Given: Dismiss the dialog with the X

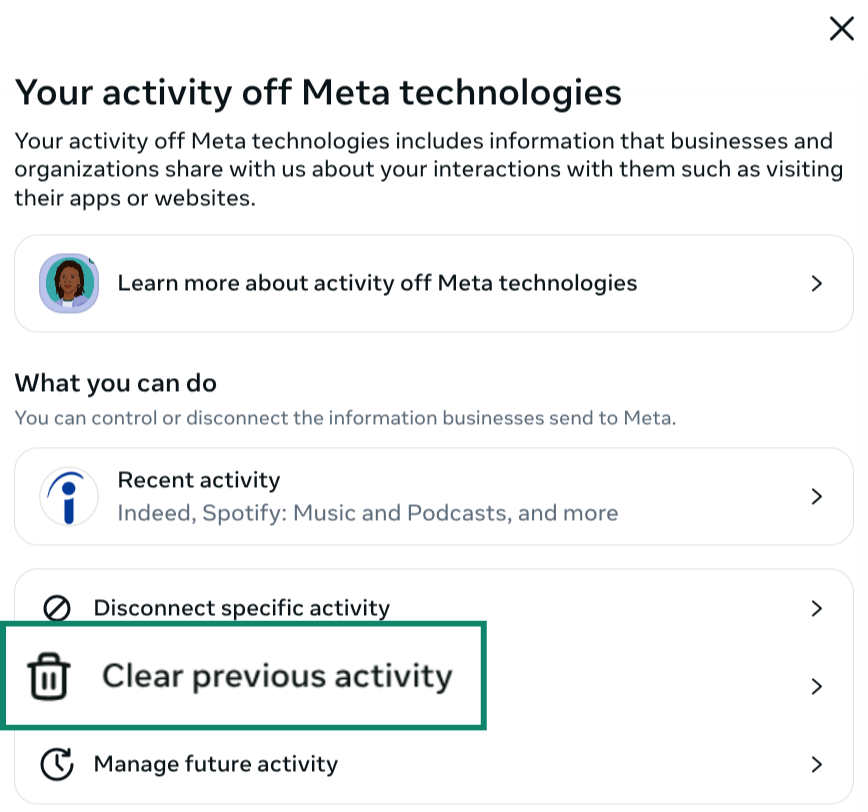Looking at the screenshot, I should 841,29.
